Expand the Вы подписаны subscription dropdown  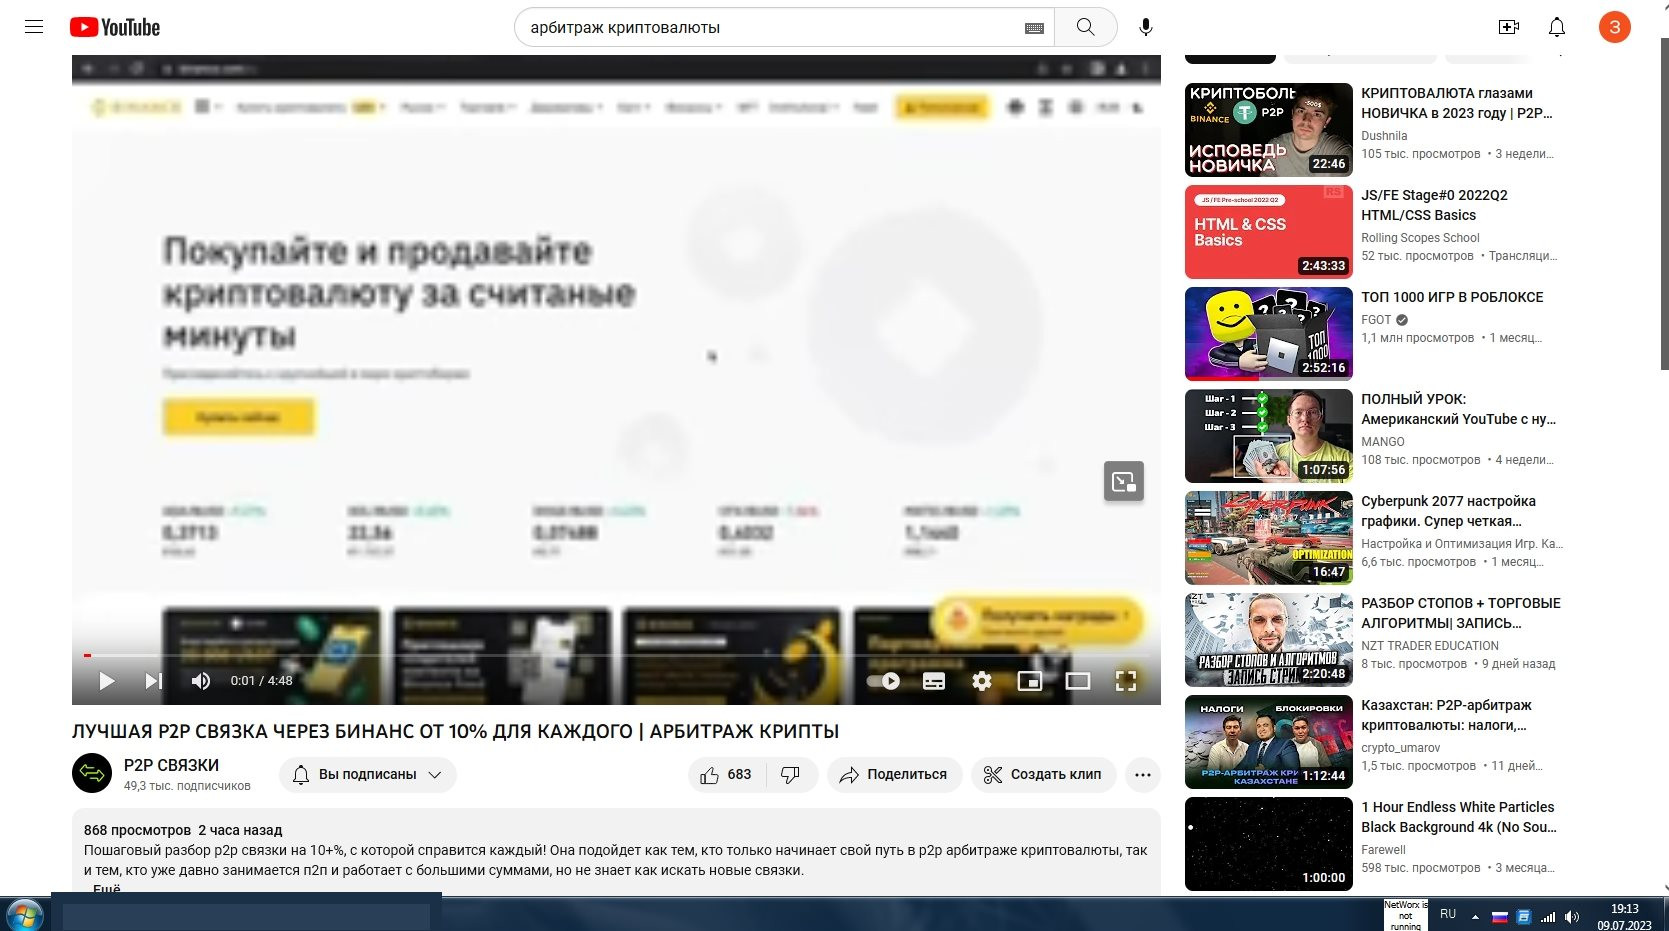[x=367, y=775]
